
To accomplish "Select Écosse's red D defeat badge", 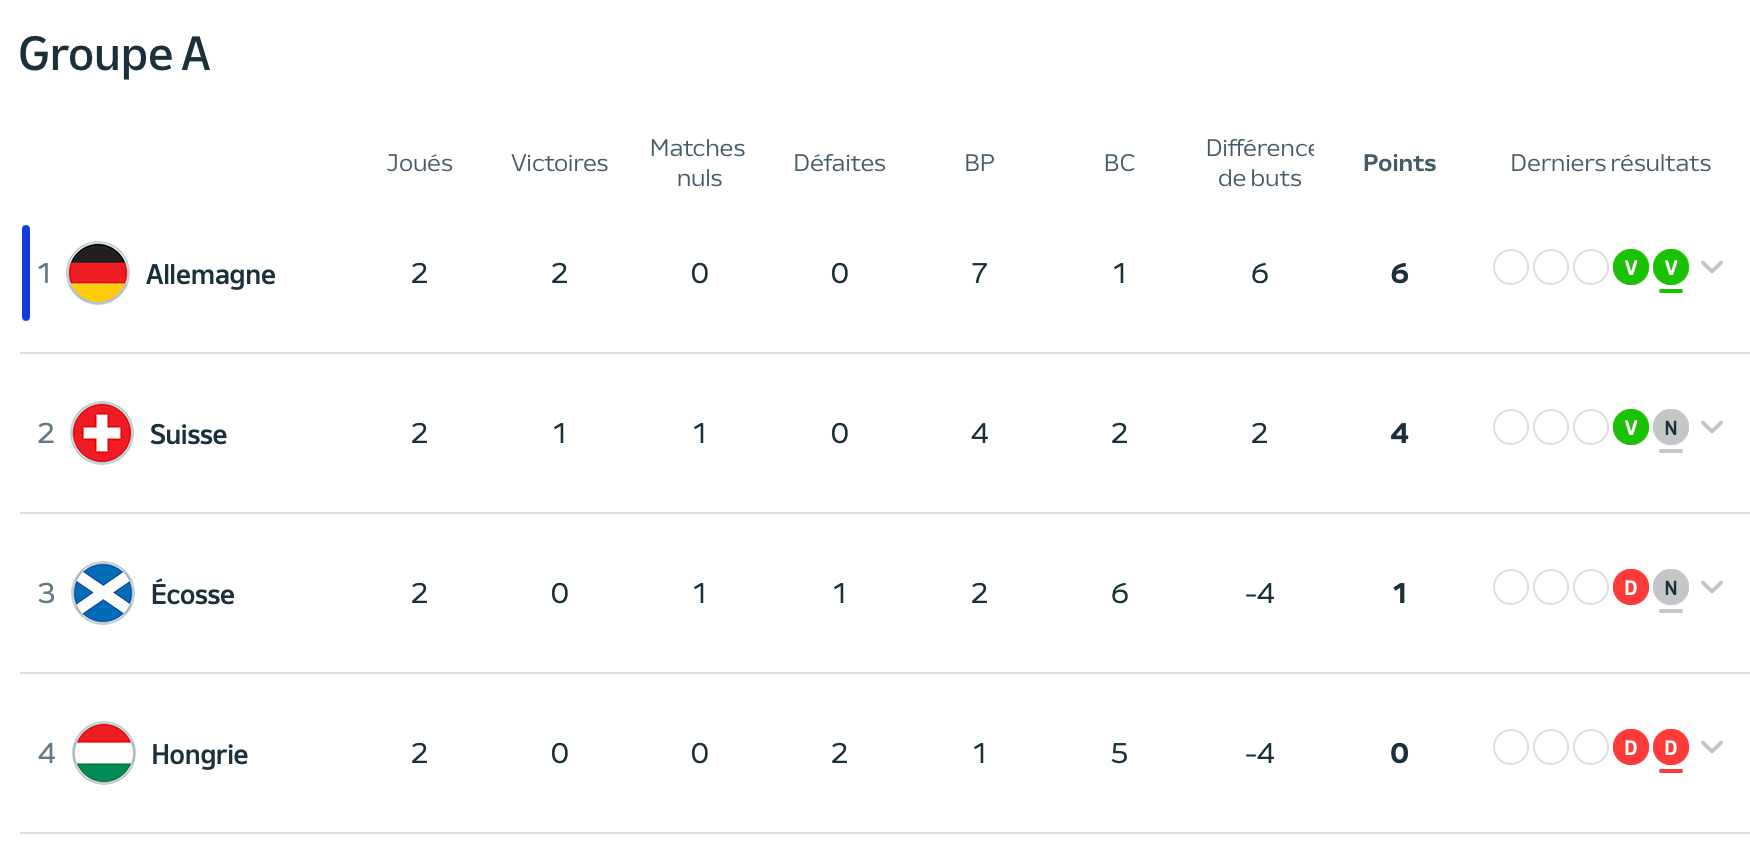I will point(1631,587).
